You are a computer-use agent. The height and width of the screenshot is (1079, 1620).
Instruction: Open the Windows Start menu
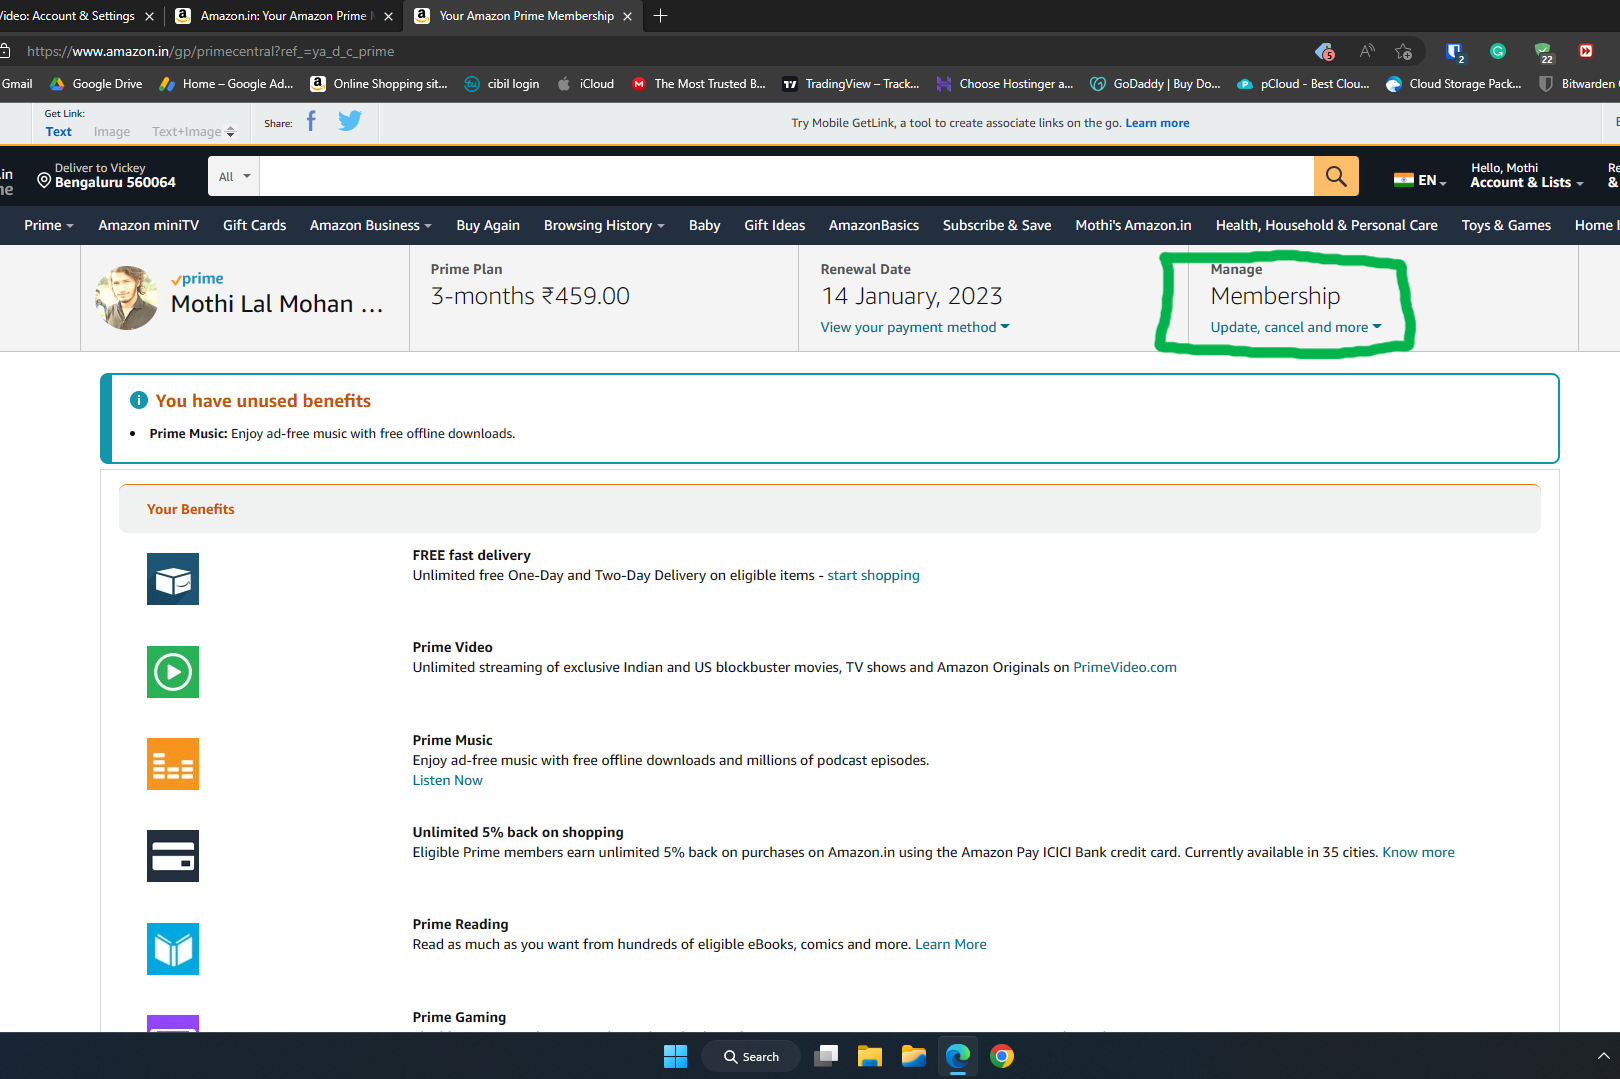[676, 1056]
